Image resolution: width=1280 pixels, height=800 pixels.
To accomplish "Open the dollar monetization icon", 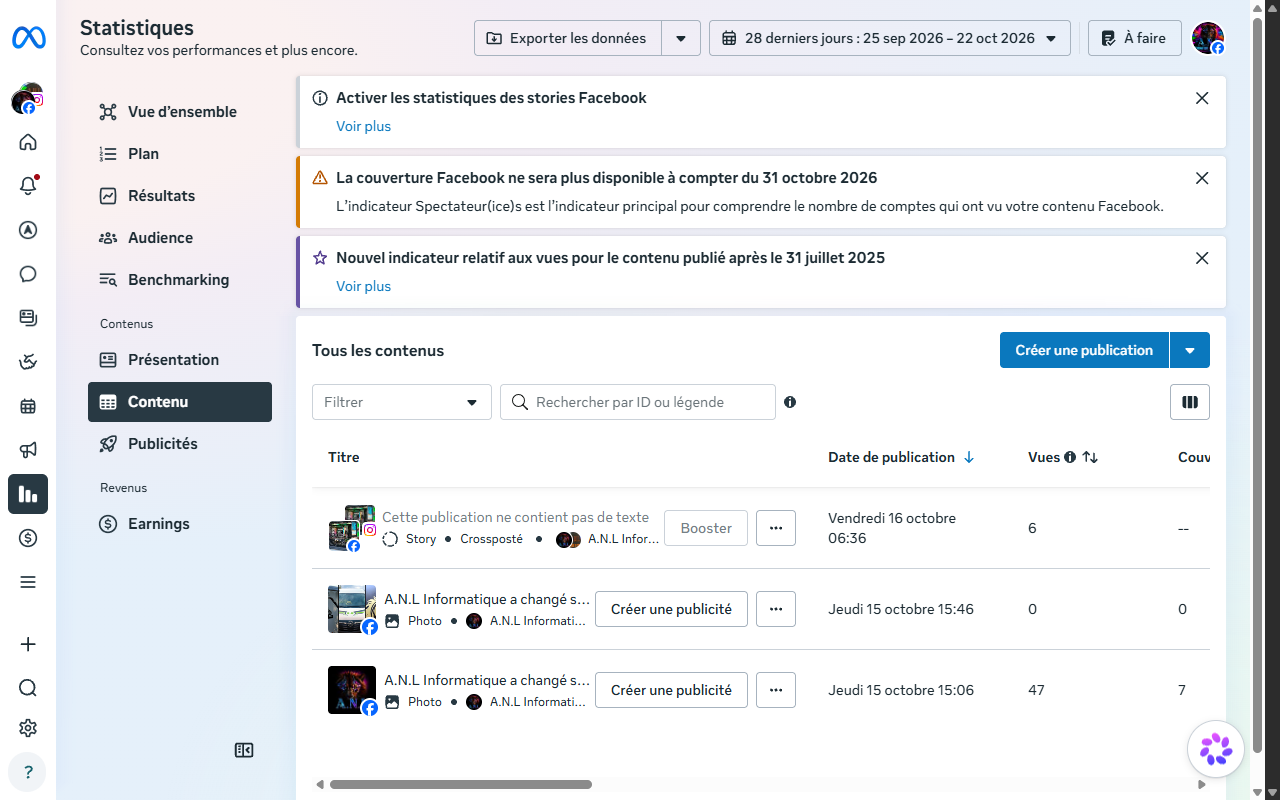I will click(x=28, y=538).
